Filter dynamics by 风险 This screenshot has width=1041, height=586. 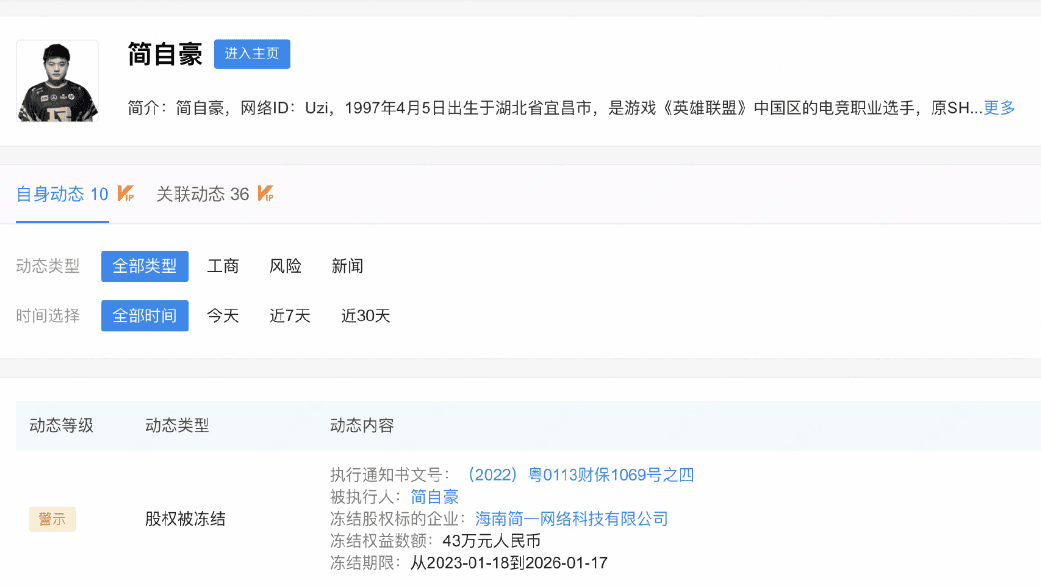[x=285, y=266]
